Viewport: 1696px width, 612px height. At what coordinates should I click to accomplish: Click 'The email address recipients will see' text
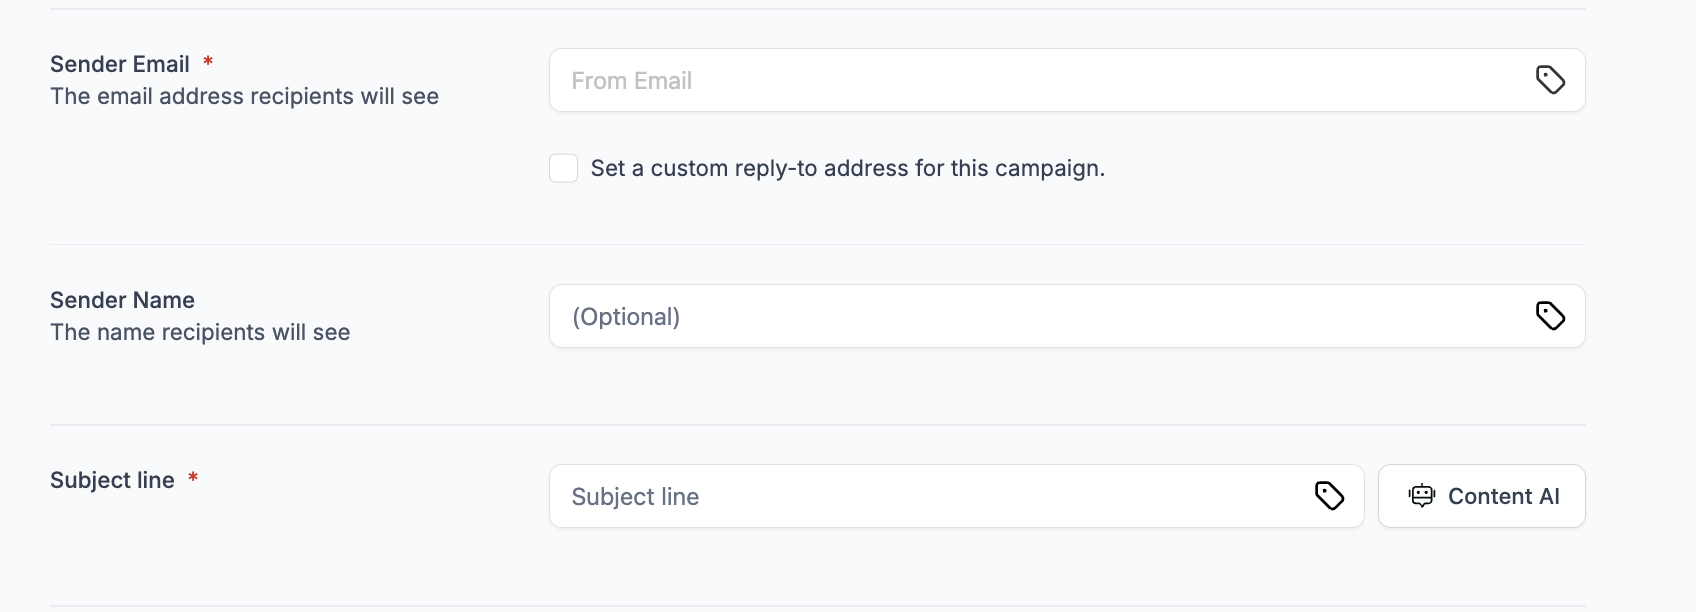point(244,96)
